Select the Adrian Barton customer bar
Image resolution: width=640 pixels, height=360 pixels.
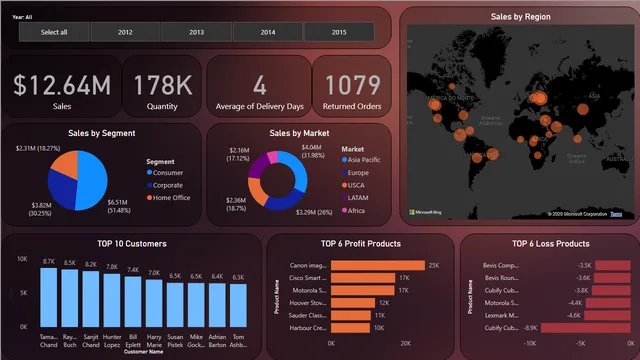[x=217, y=305]
